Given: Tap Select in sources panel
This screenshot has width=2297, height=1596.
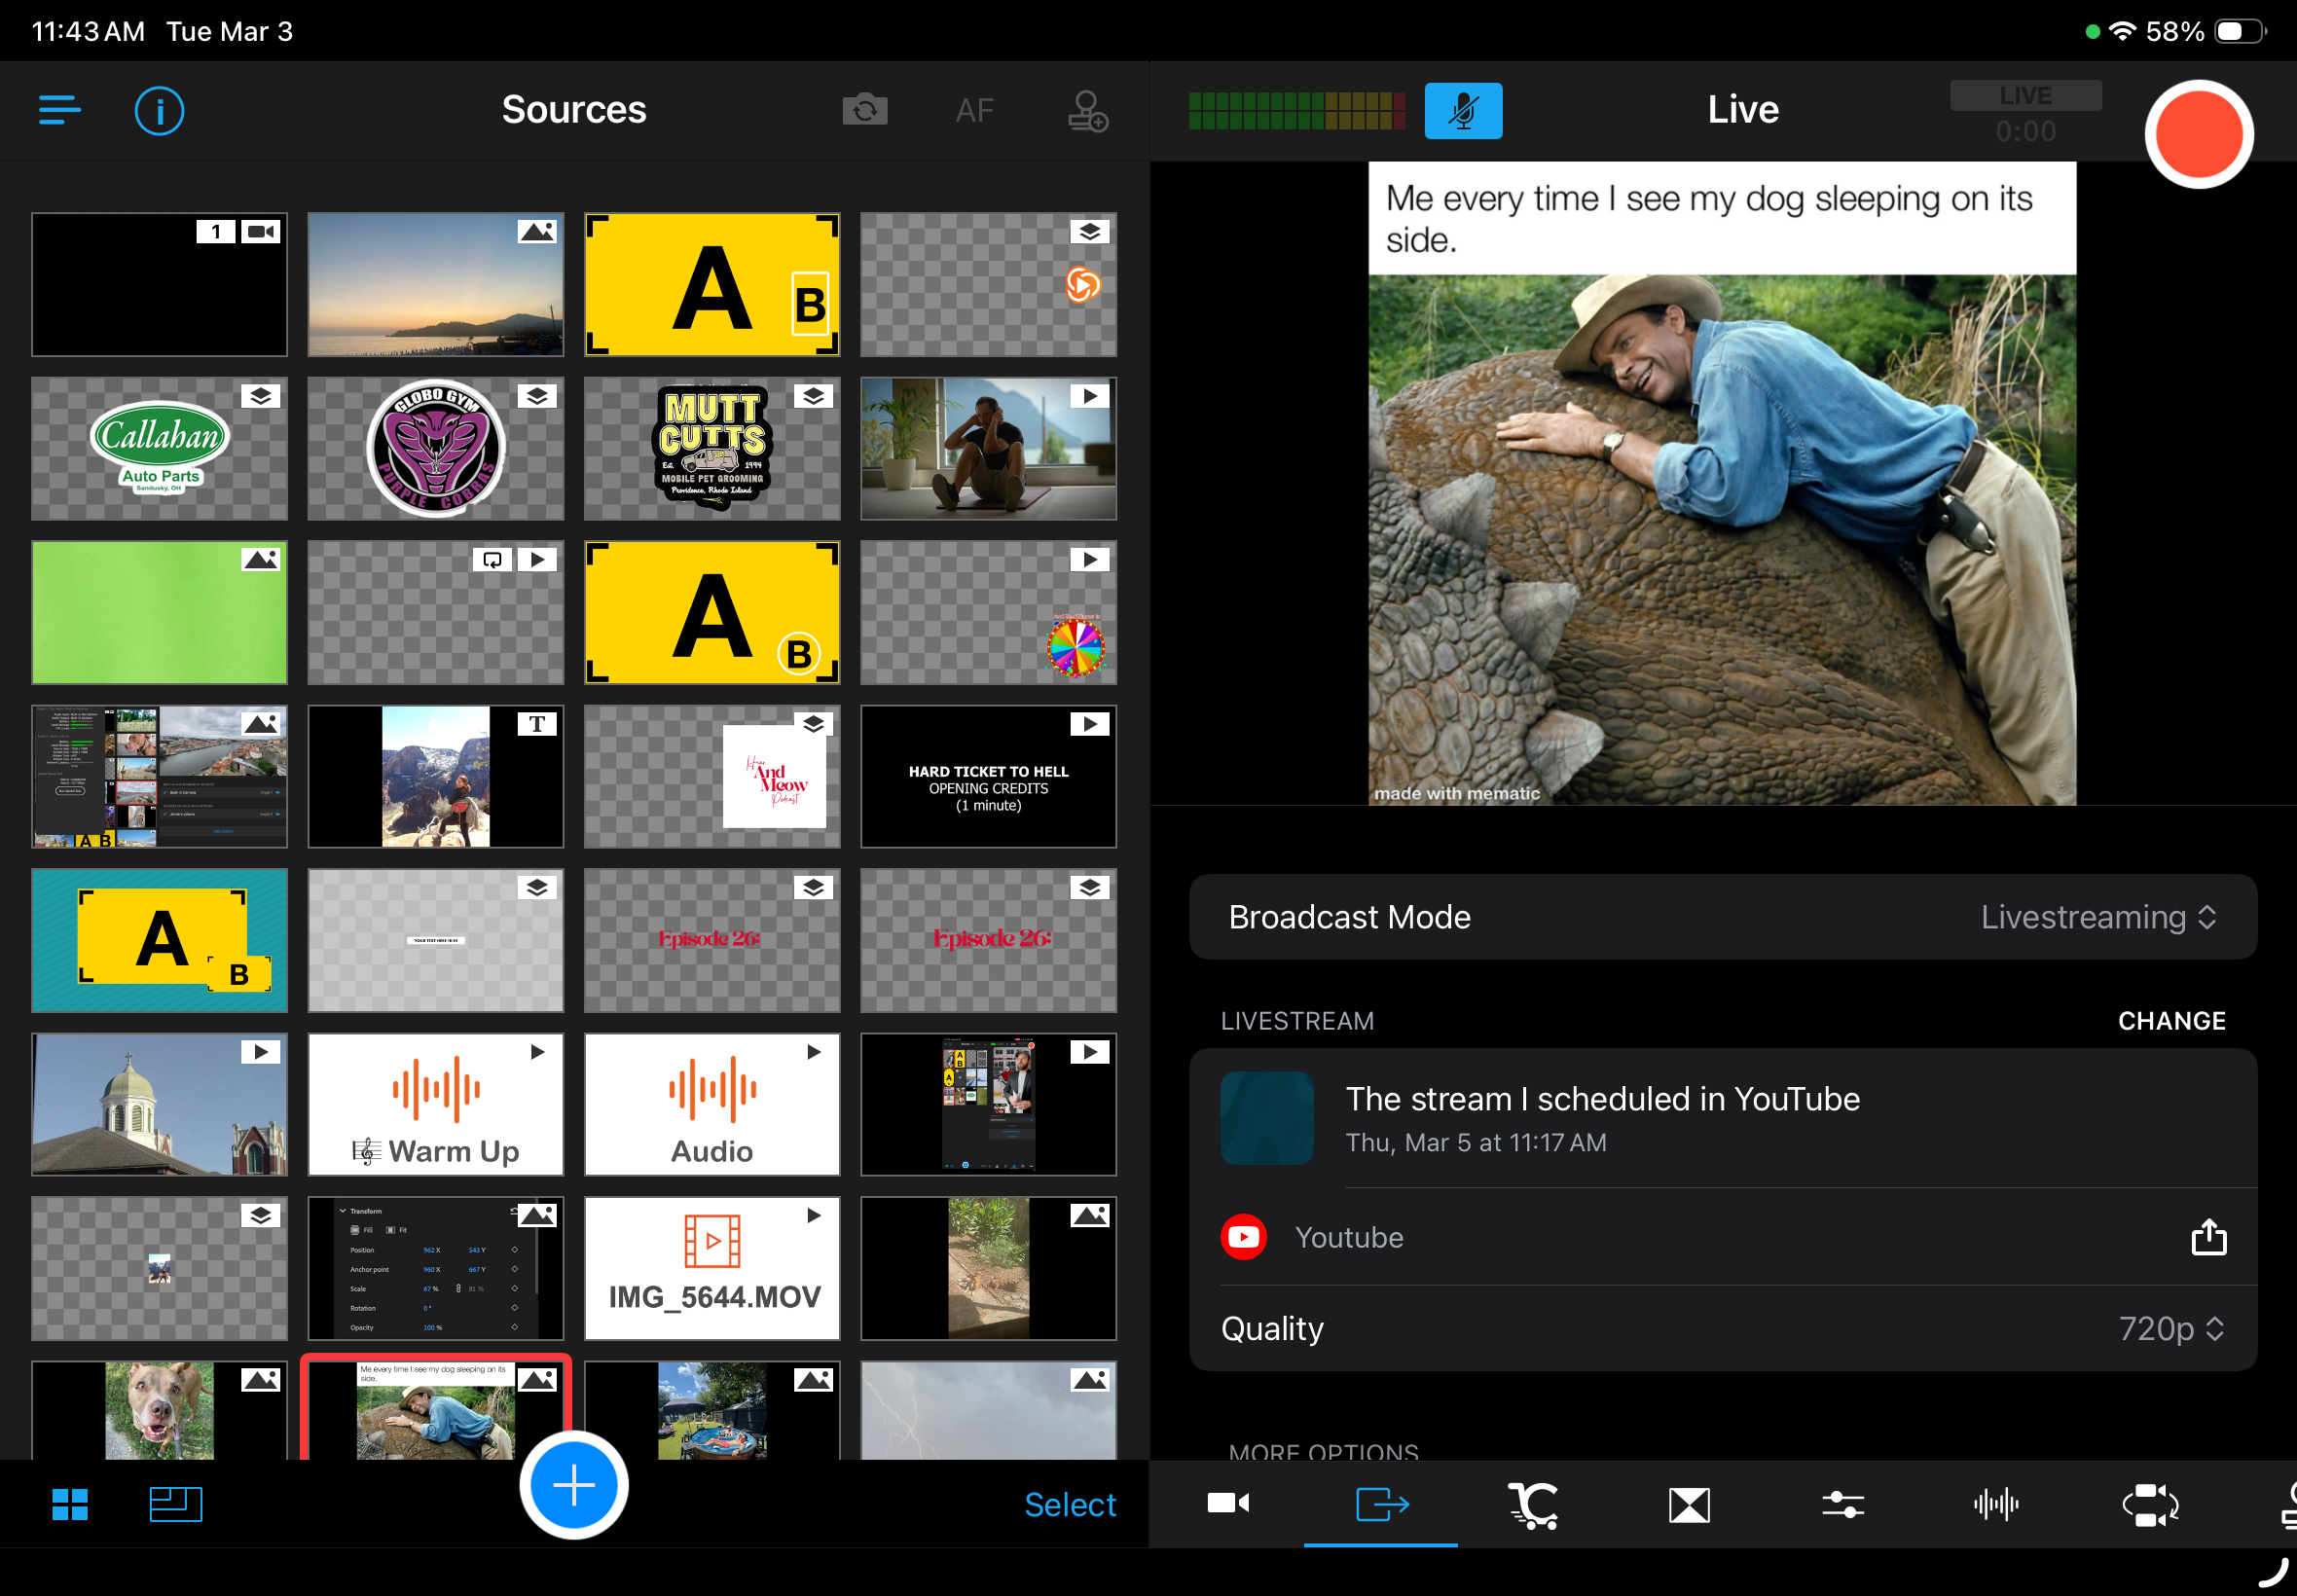Looking at the screenshot, I should (1069, 1504).
